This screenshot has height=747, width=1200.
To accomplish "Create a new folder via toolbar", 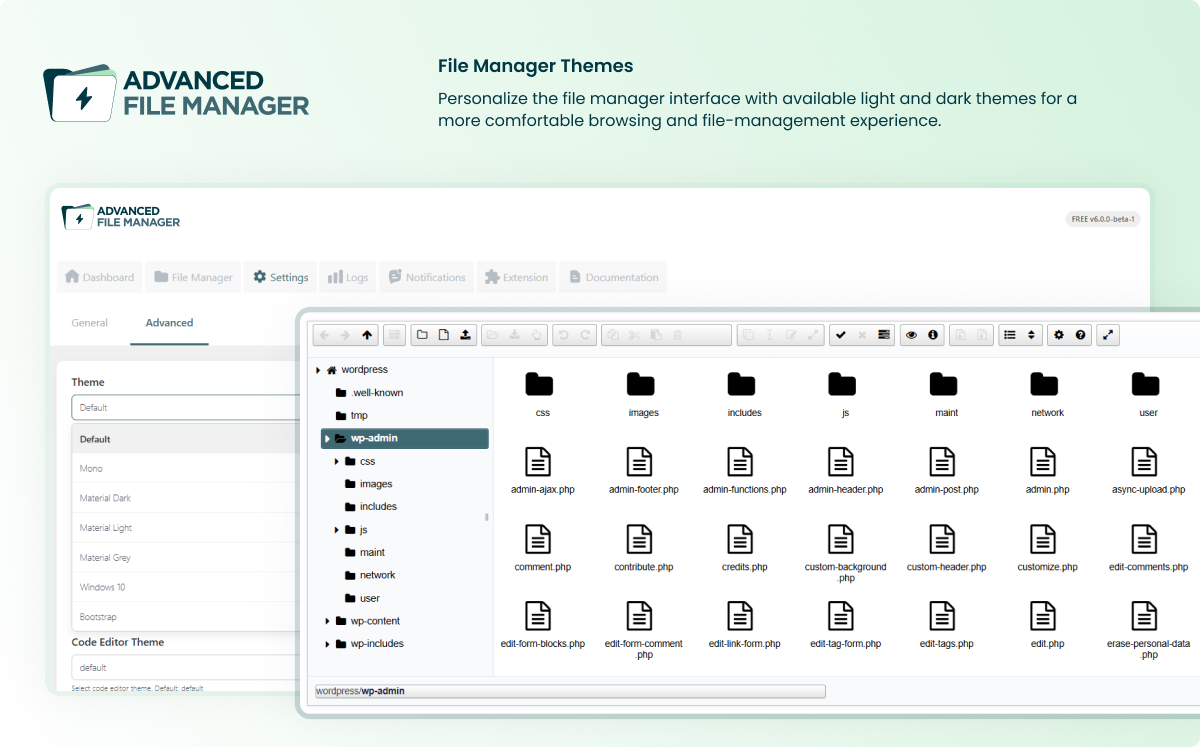I will [x=422, y=335].
